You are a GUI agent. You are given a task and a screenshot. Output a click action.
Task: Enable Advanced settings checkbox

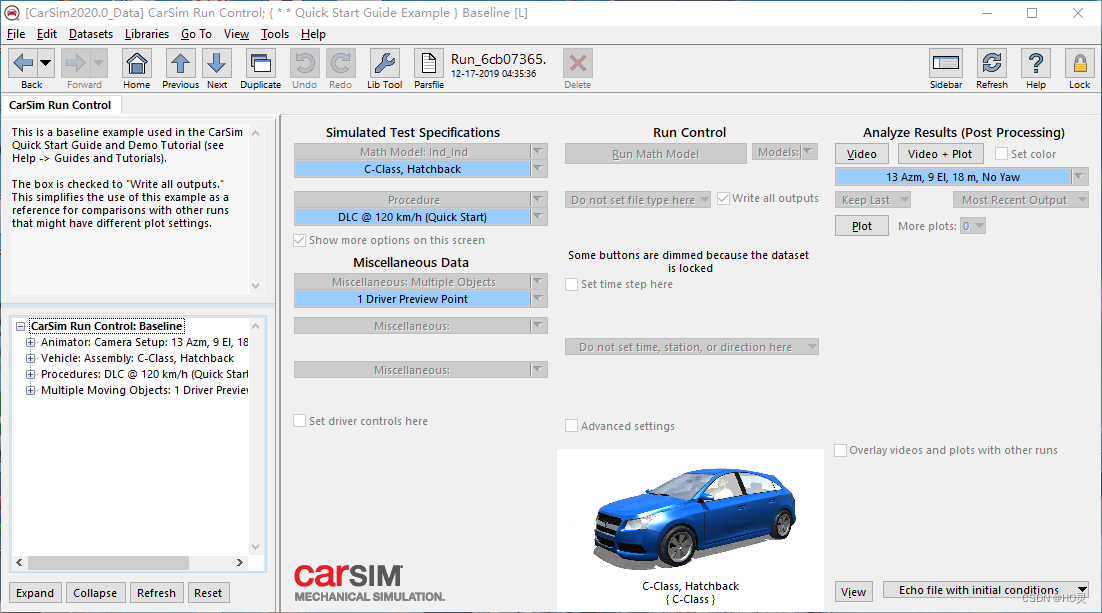tap(571, 425)
